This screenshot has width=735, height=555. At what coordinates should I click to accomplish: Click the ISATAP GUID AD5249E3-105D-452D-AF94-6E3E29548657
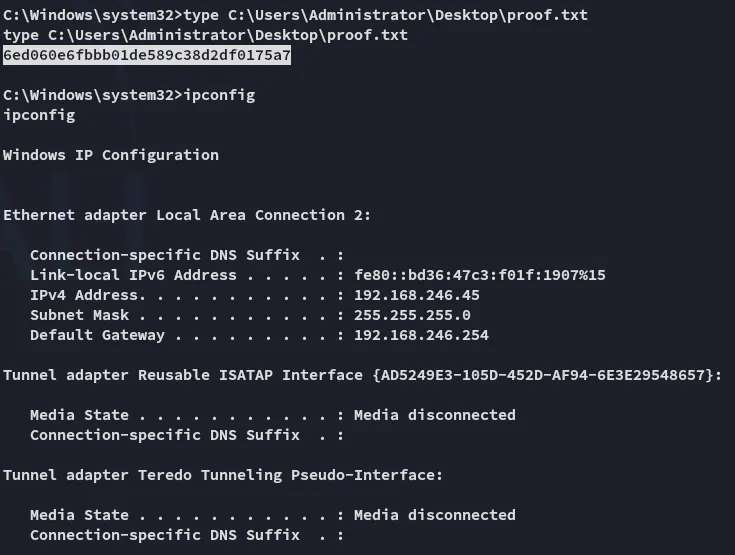coord(542,375)
